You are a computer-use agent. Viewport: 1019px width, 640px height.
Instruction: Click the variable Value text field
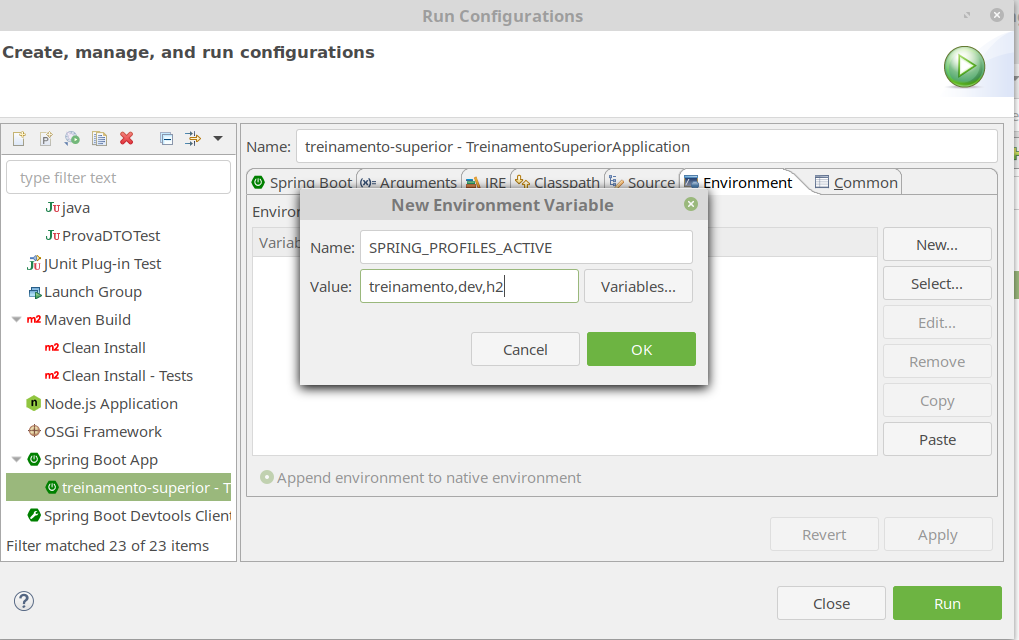(x=469, y=286)
